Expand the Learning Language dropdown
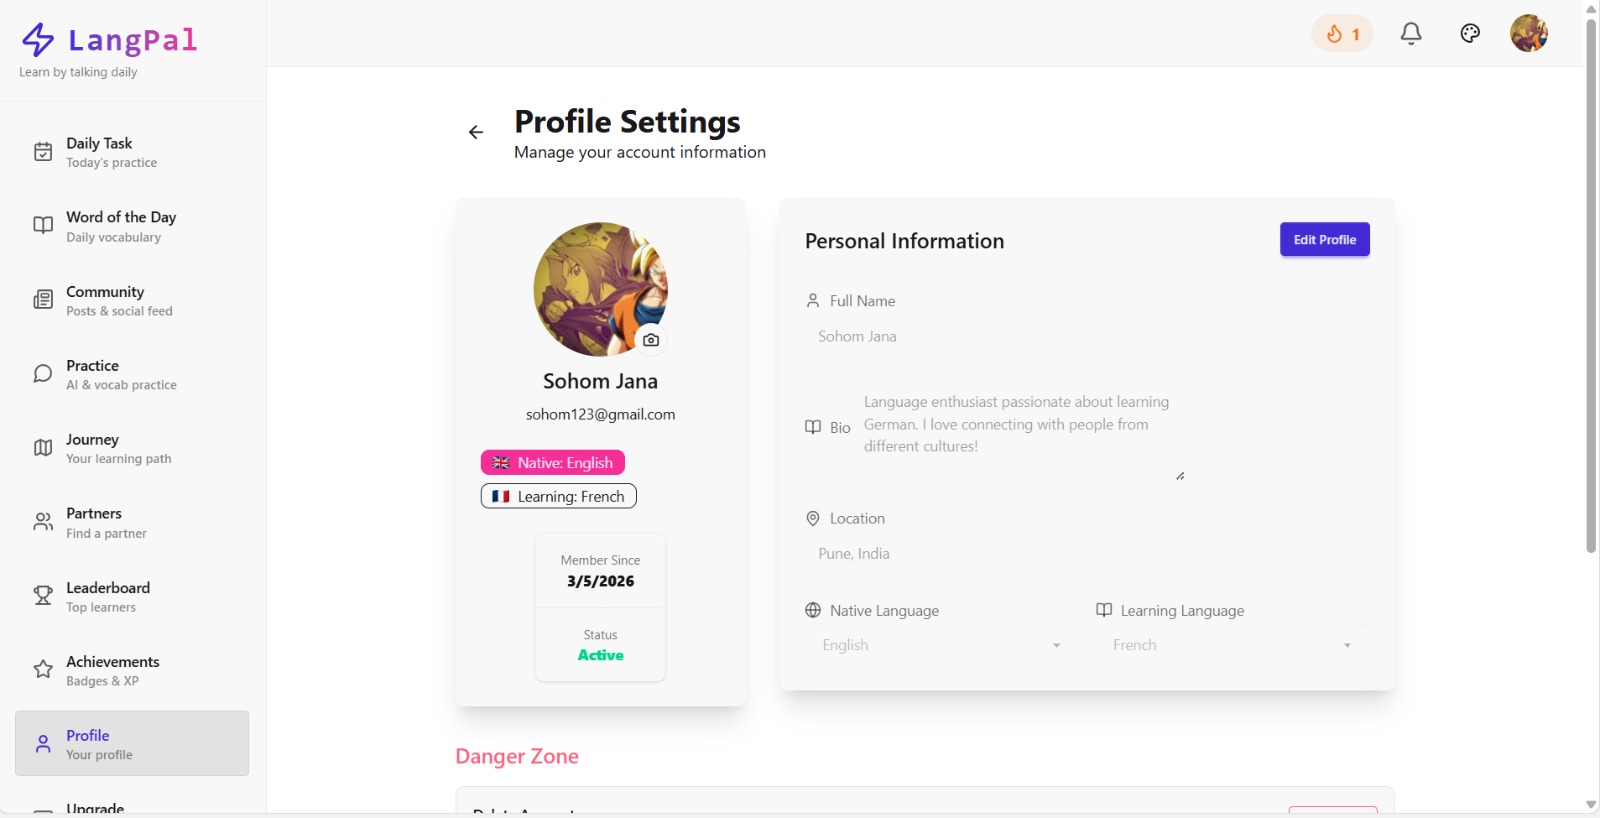The width and height of the screenshot is (1600, 818). pyautogui.click(x=1228, y=645)
